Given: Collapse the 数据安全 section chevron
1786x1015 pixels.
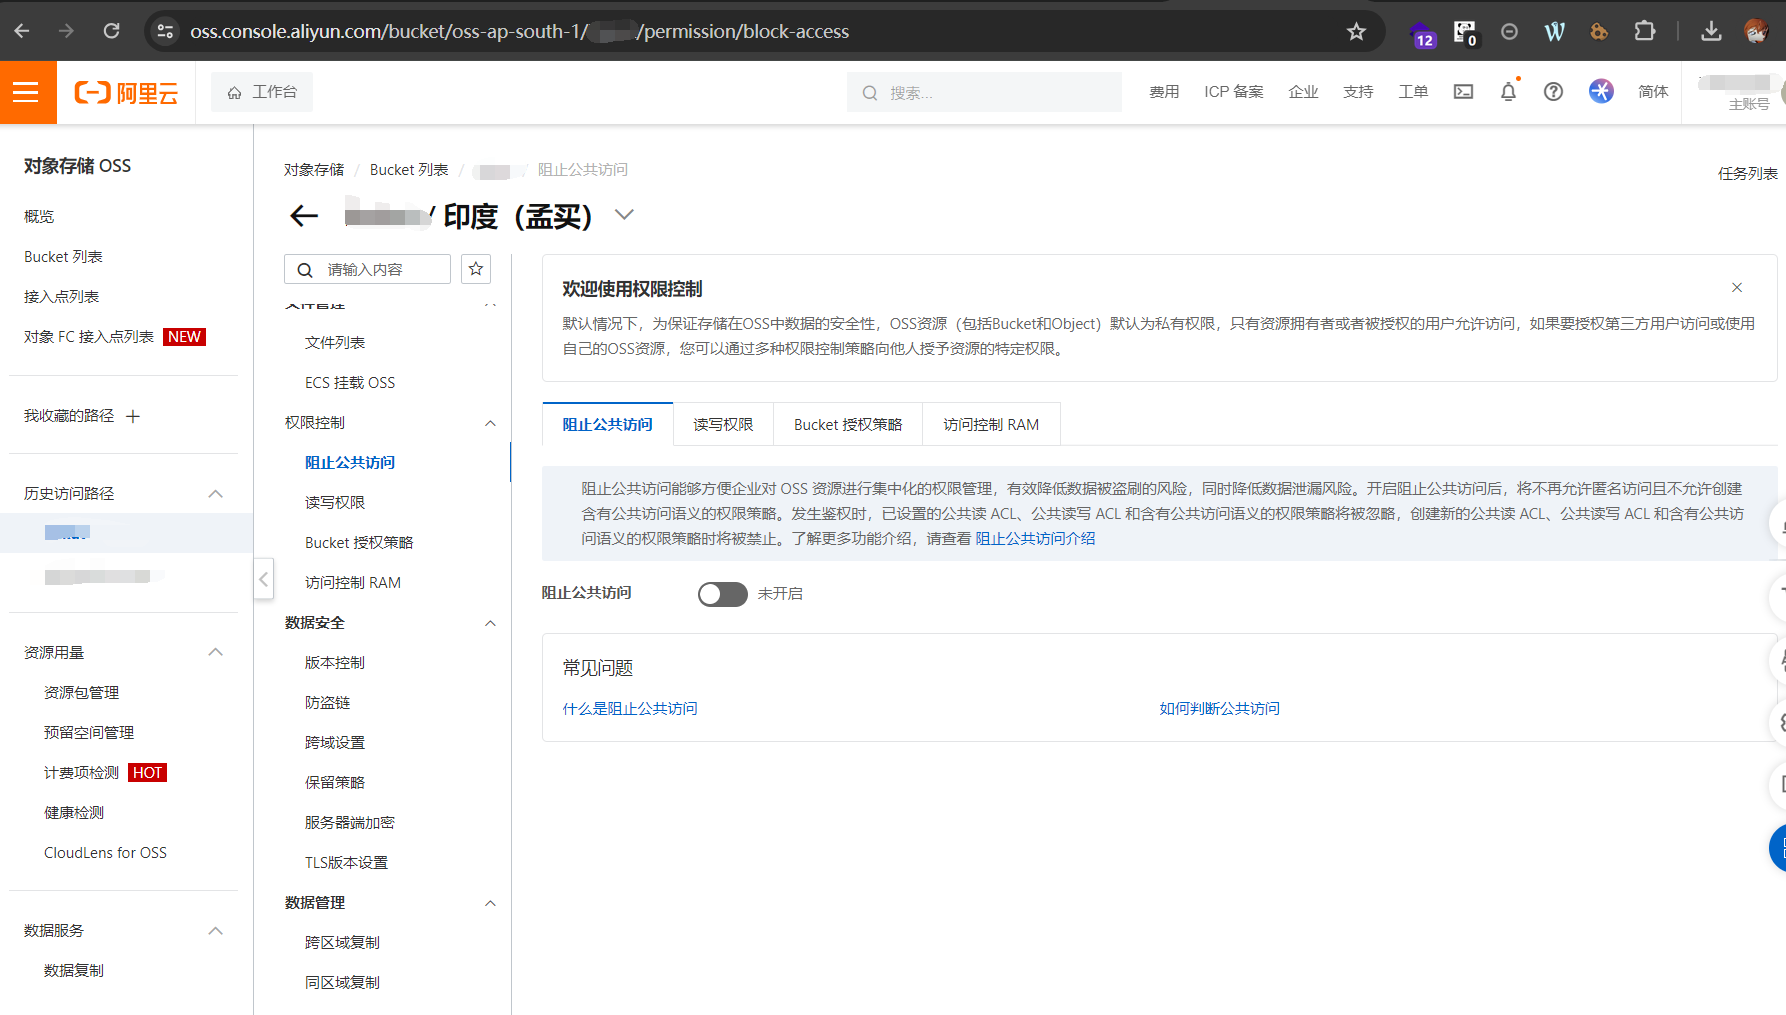Looking at the screenshot, I should tap(490, 623).
